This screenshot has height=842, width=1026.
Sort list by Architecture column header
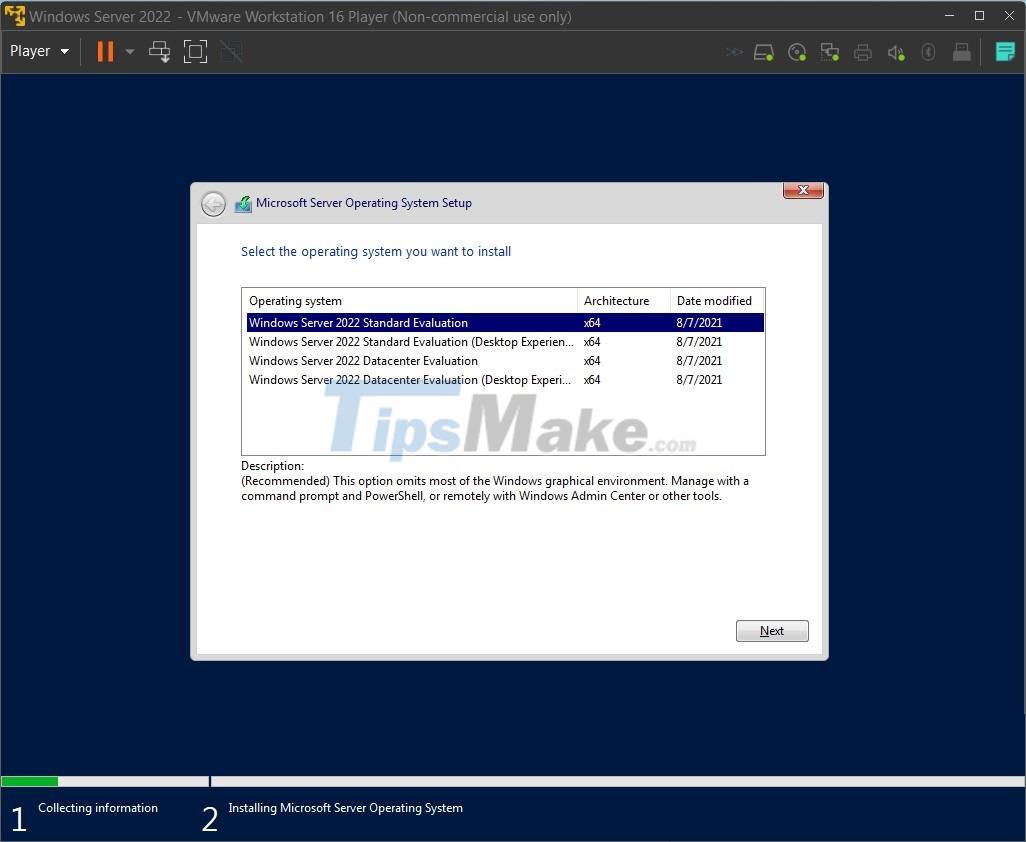pyautogui.click(x=613, y=300)
